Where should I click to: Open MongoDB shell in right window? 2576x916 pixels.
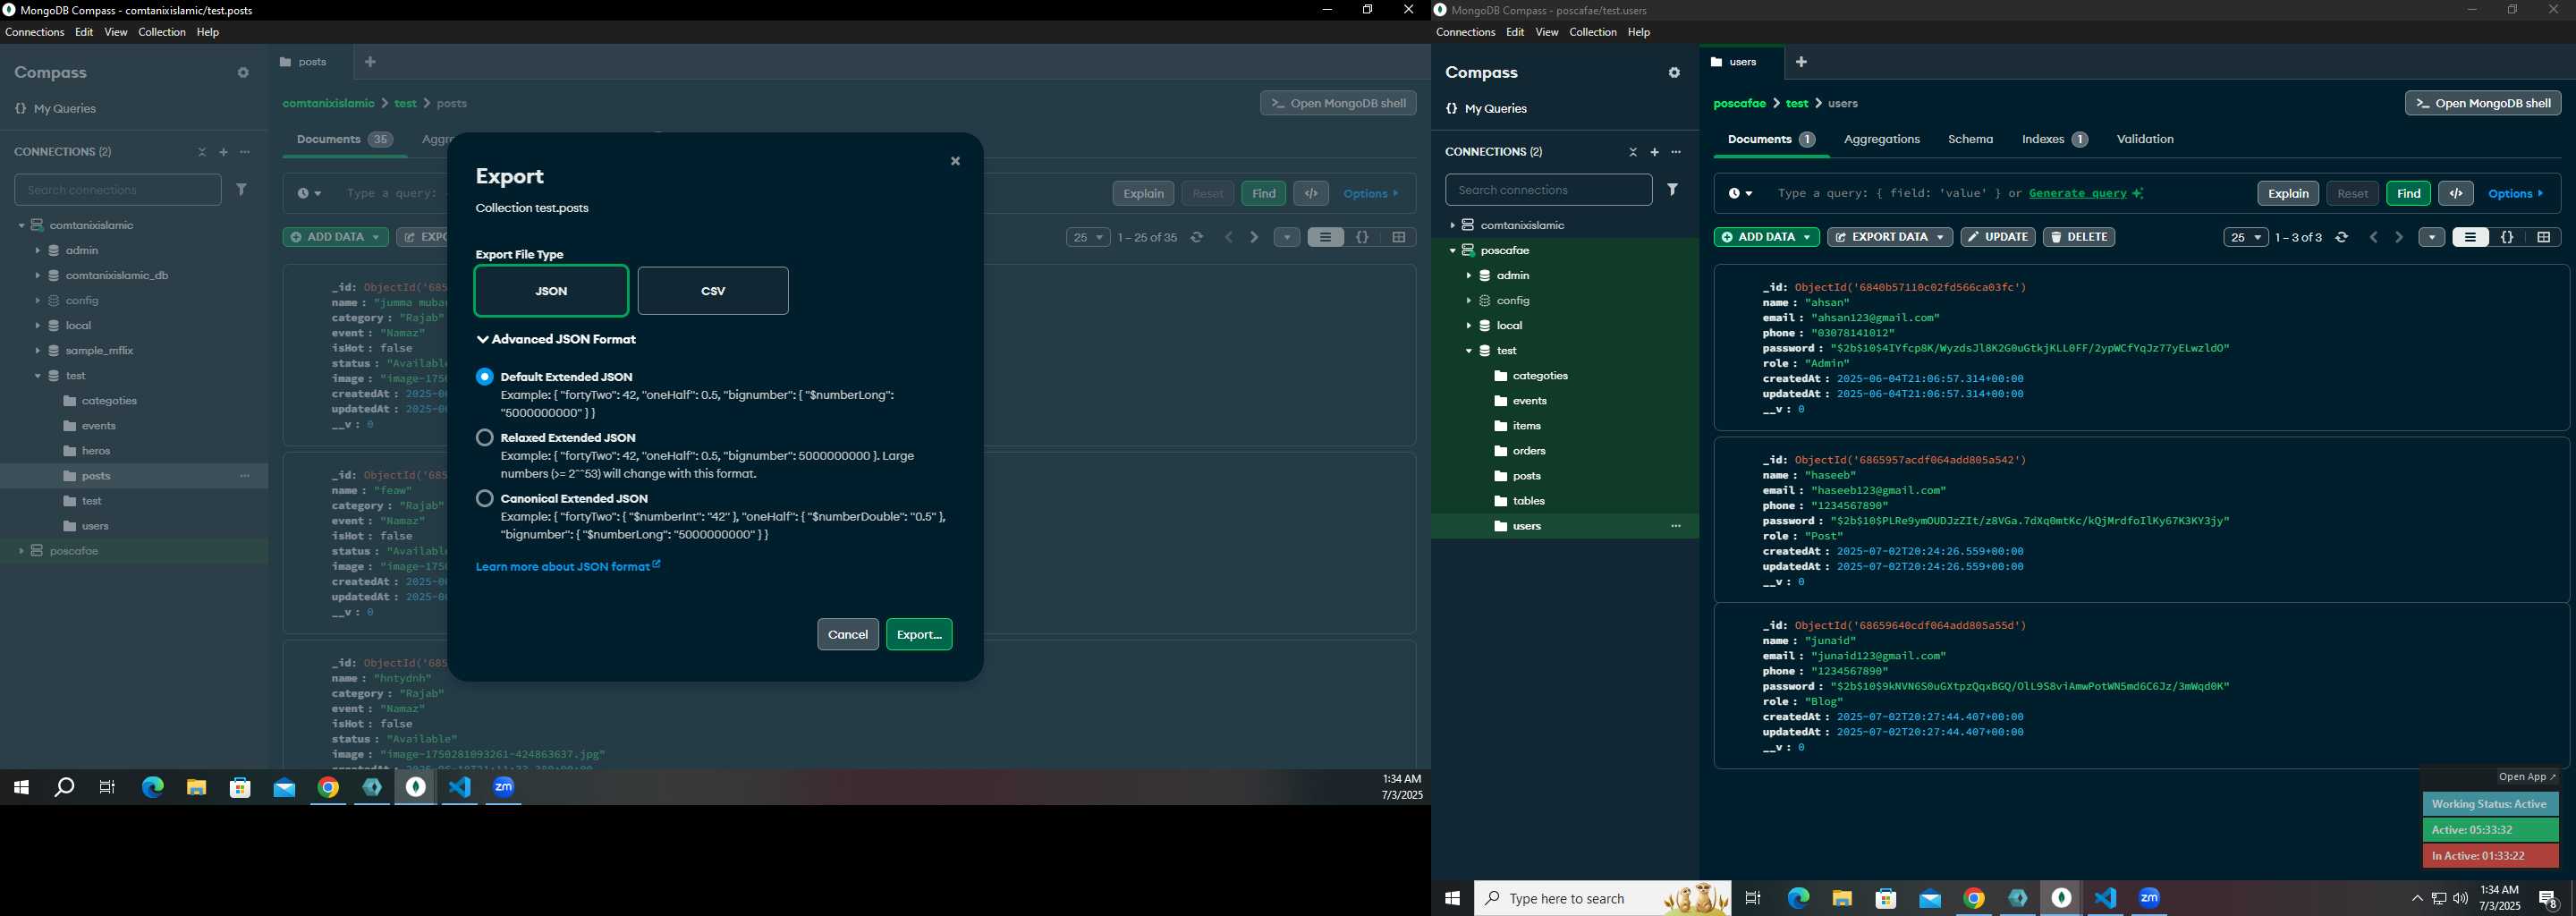[x=2482, y=103]
